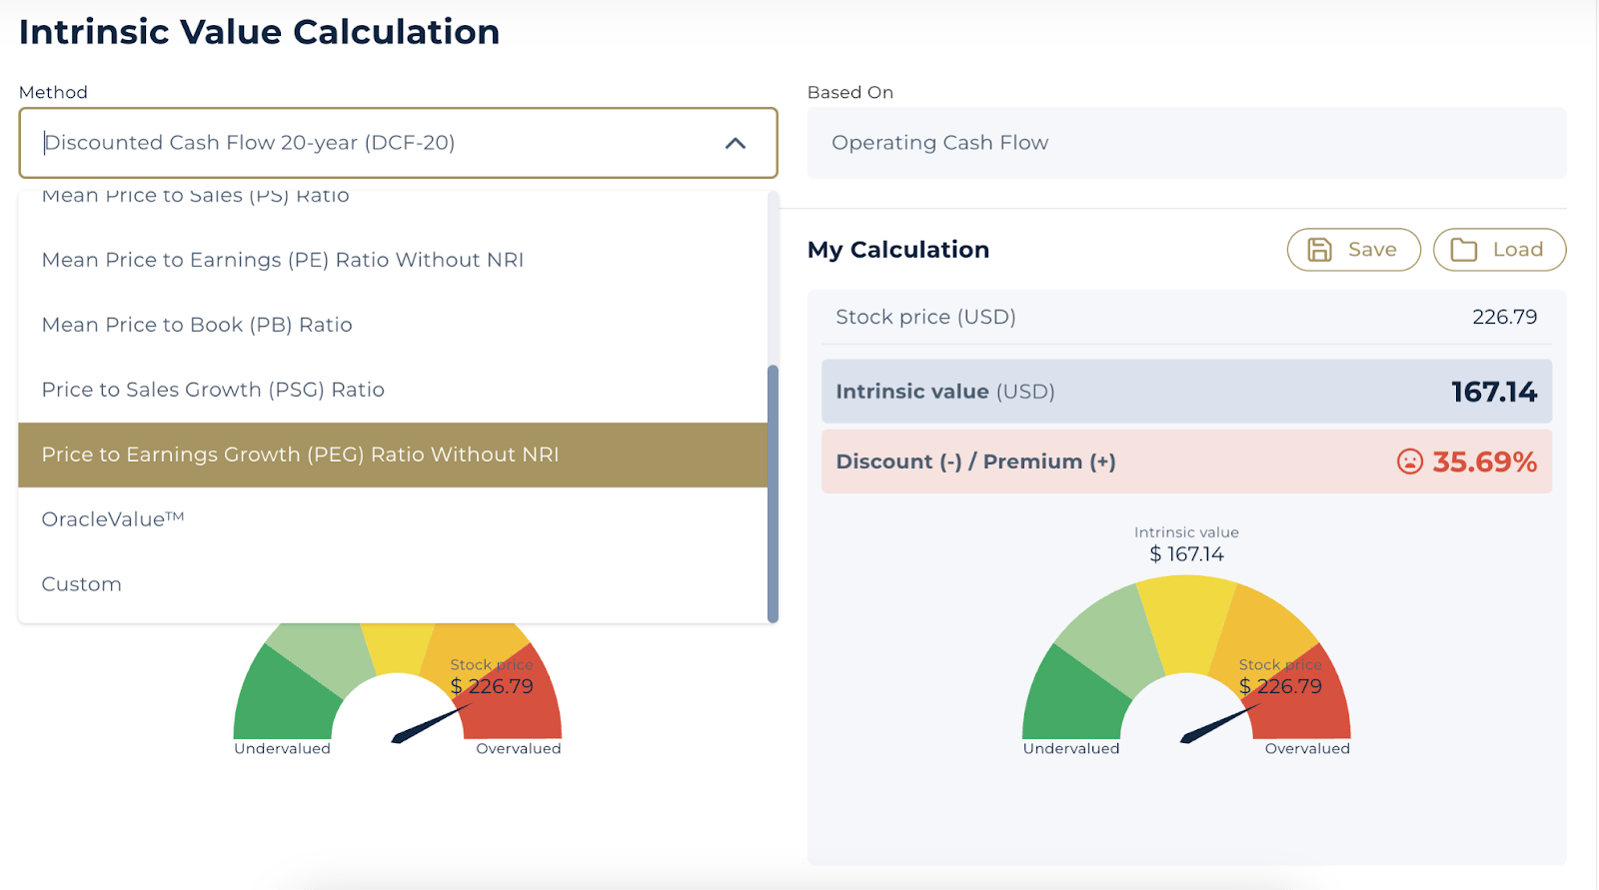The height and width of the screenshot is (890, 1599).
Task: Click the floppy disk Save icon
Action: click(1319, 250)
